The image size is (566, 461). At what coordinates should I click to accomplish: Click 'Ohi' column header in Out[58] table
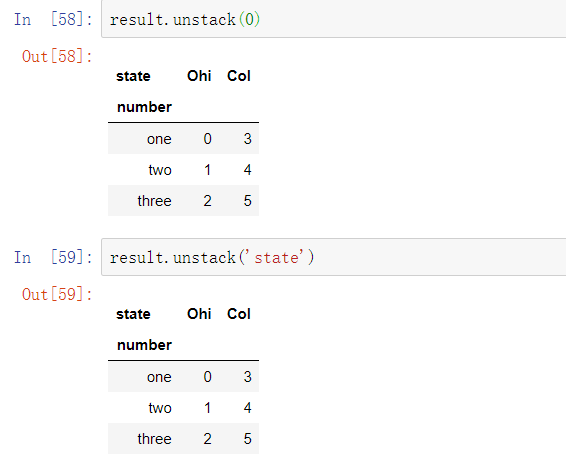[199, 76]
